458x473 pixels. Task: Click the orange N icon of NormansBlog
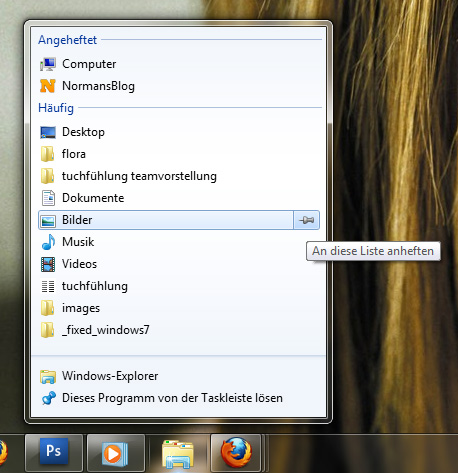(x=48, y=86)
